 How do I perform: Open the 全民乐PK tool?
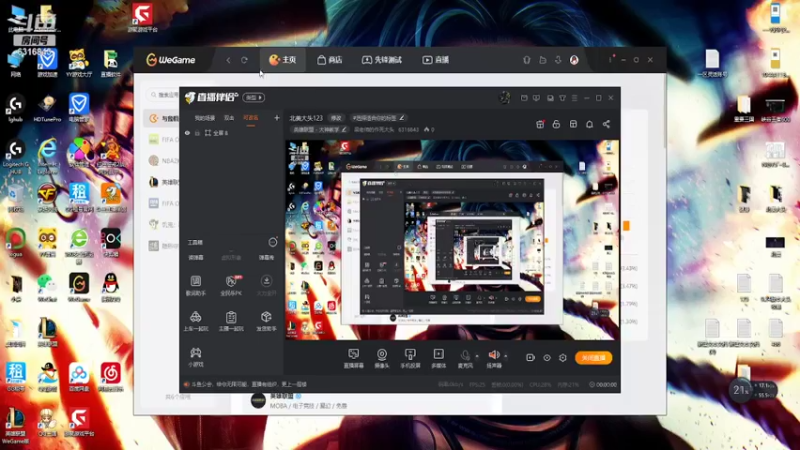pyautogui.click(x=231, y=286)
